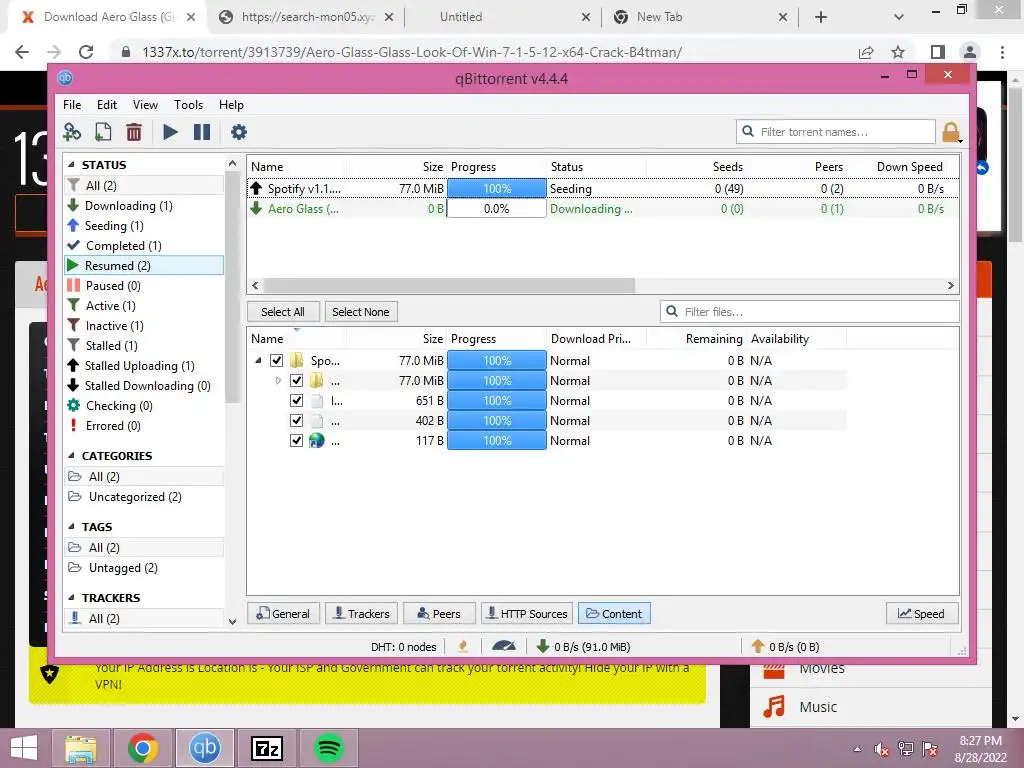Screen dimensions: 1024x768
Task: Uncheck the 402 B file checkbox
Action: tap(296, 421)
